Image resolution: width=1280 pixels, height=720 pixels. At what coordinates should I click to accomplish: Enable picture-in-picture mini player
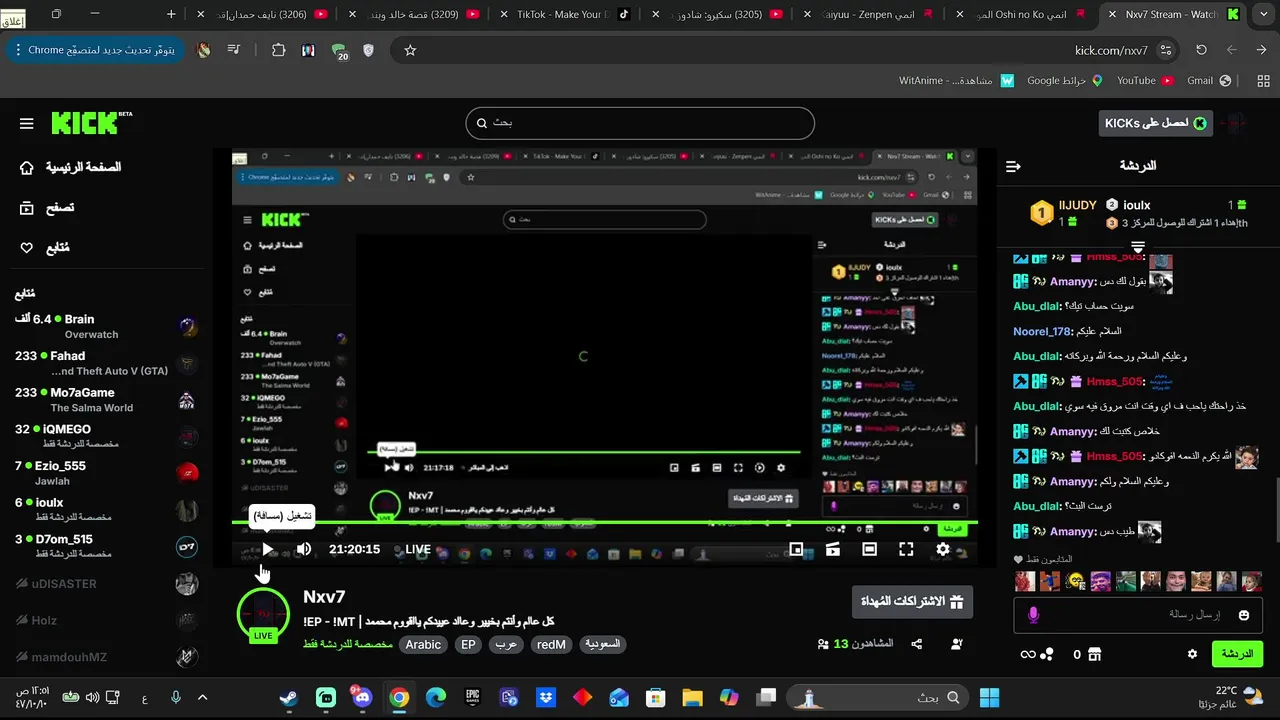tap(797, 549)
